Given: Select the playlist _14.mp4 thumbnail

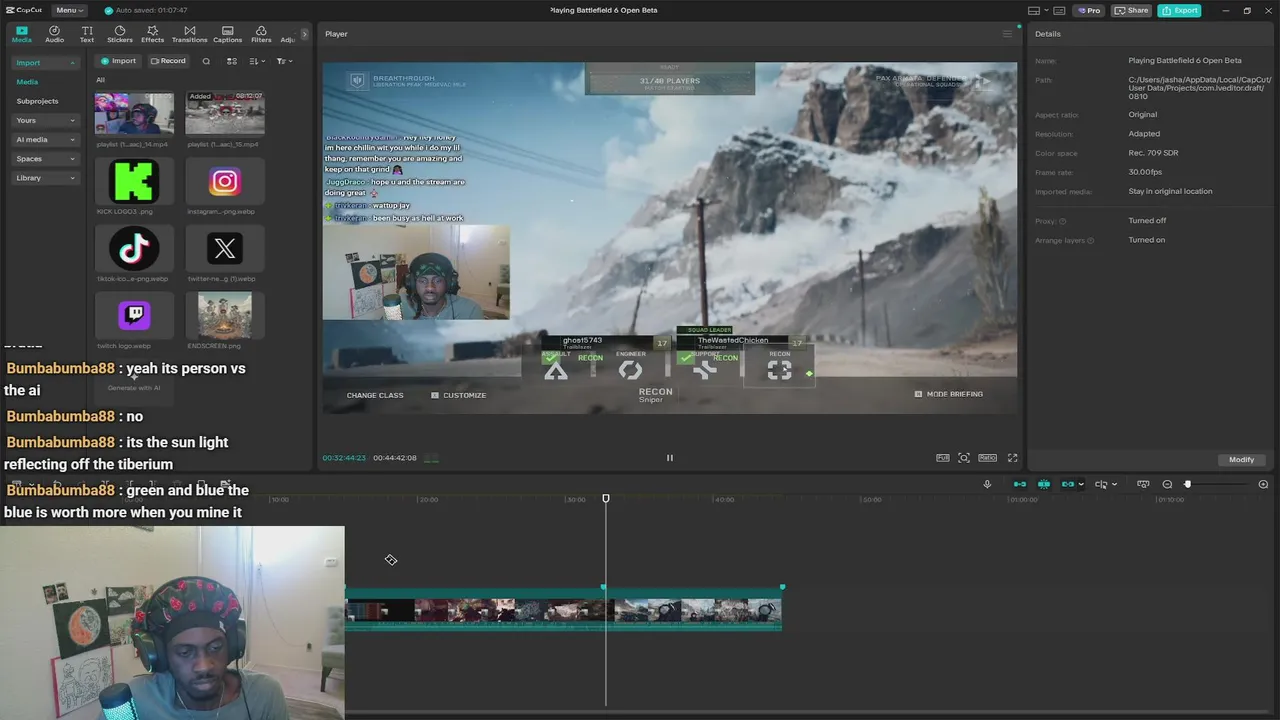Looking at the screenshot, I should pyautogui.click(x=134, y=113).
